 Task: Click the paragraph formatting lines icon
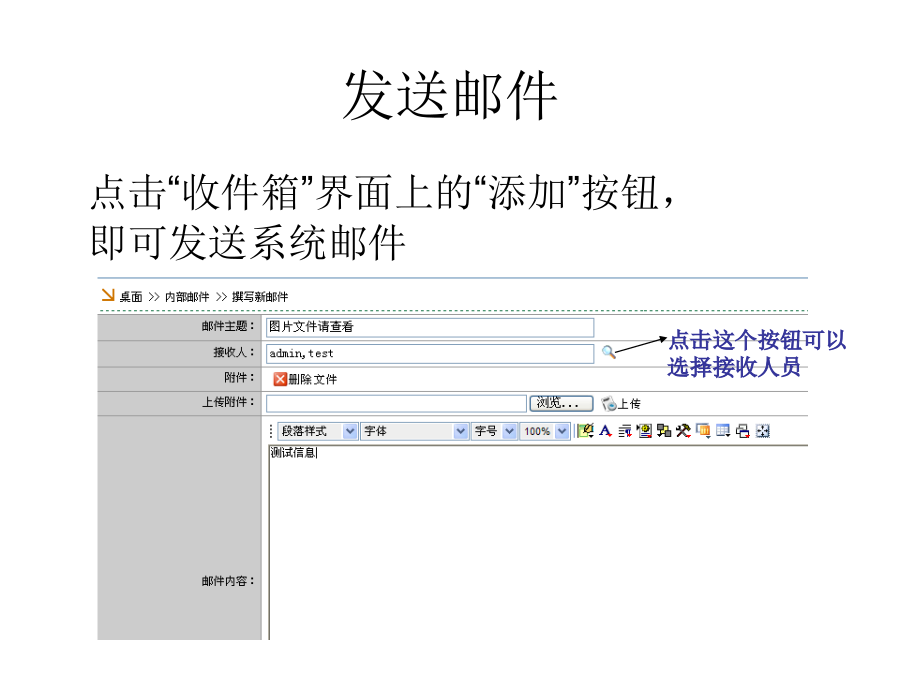pos(625,431)
